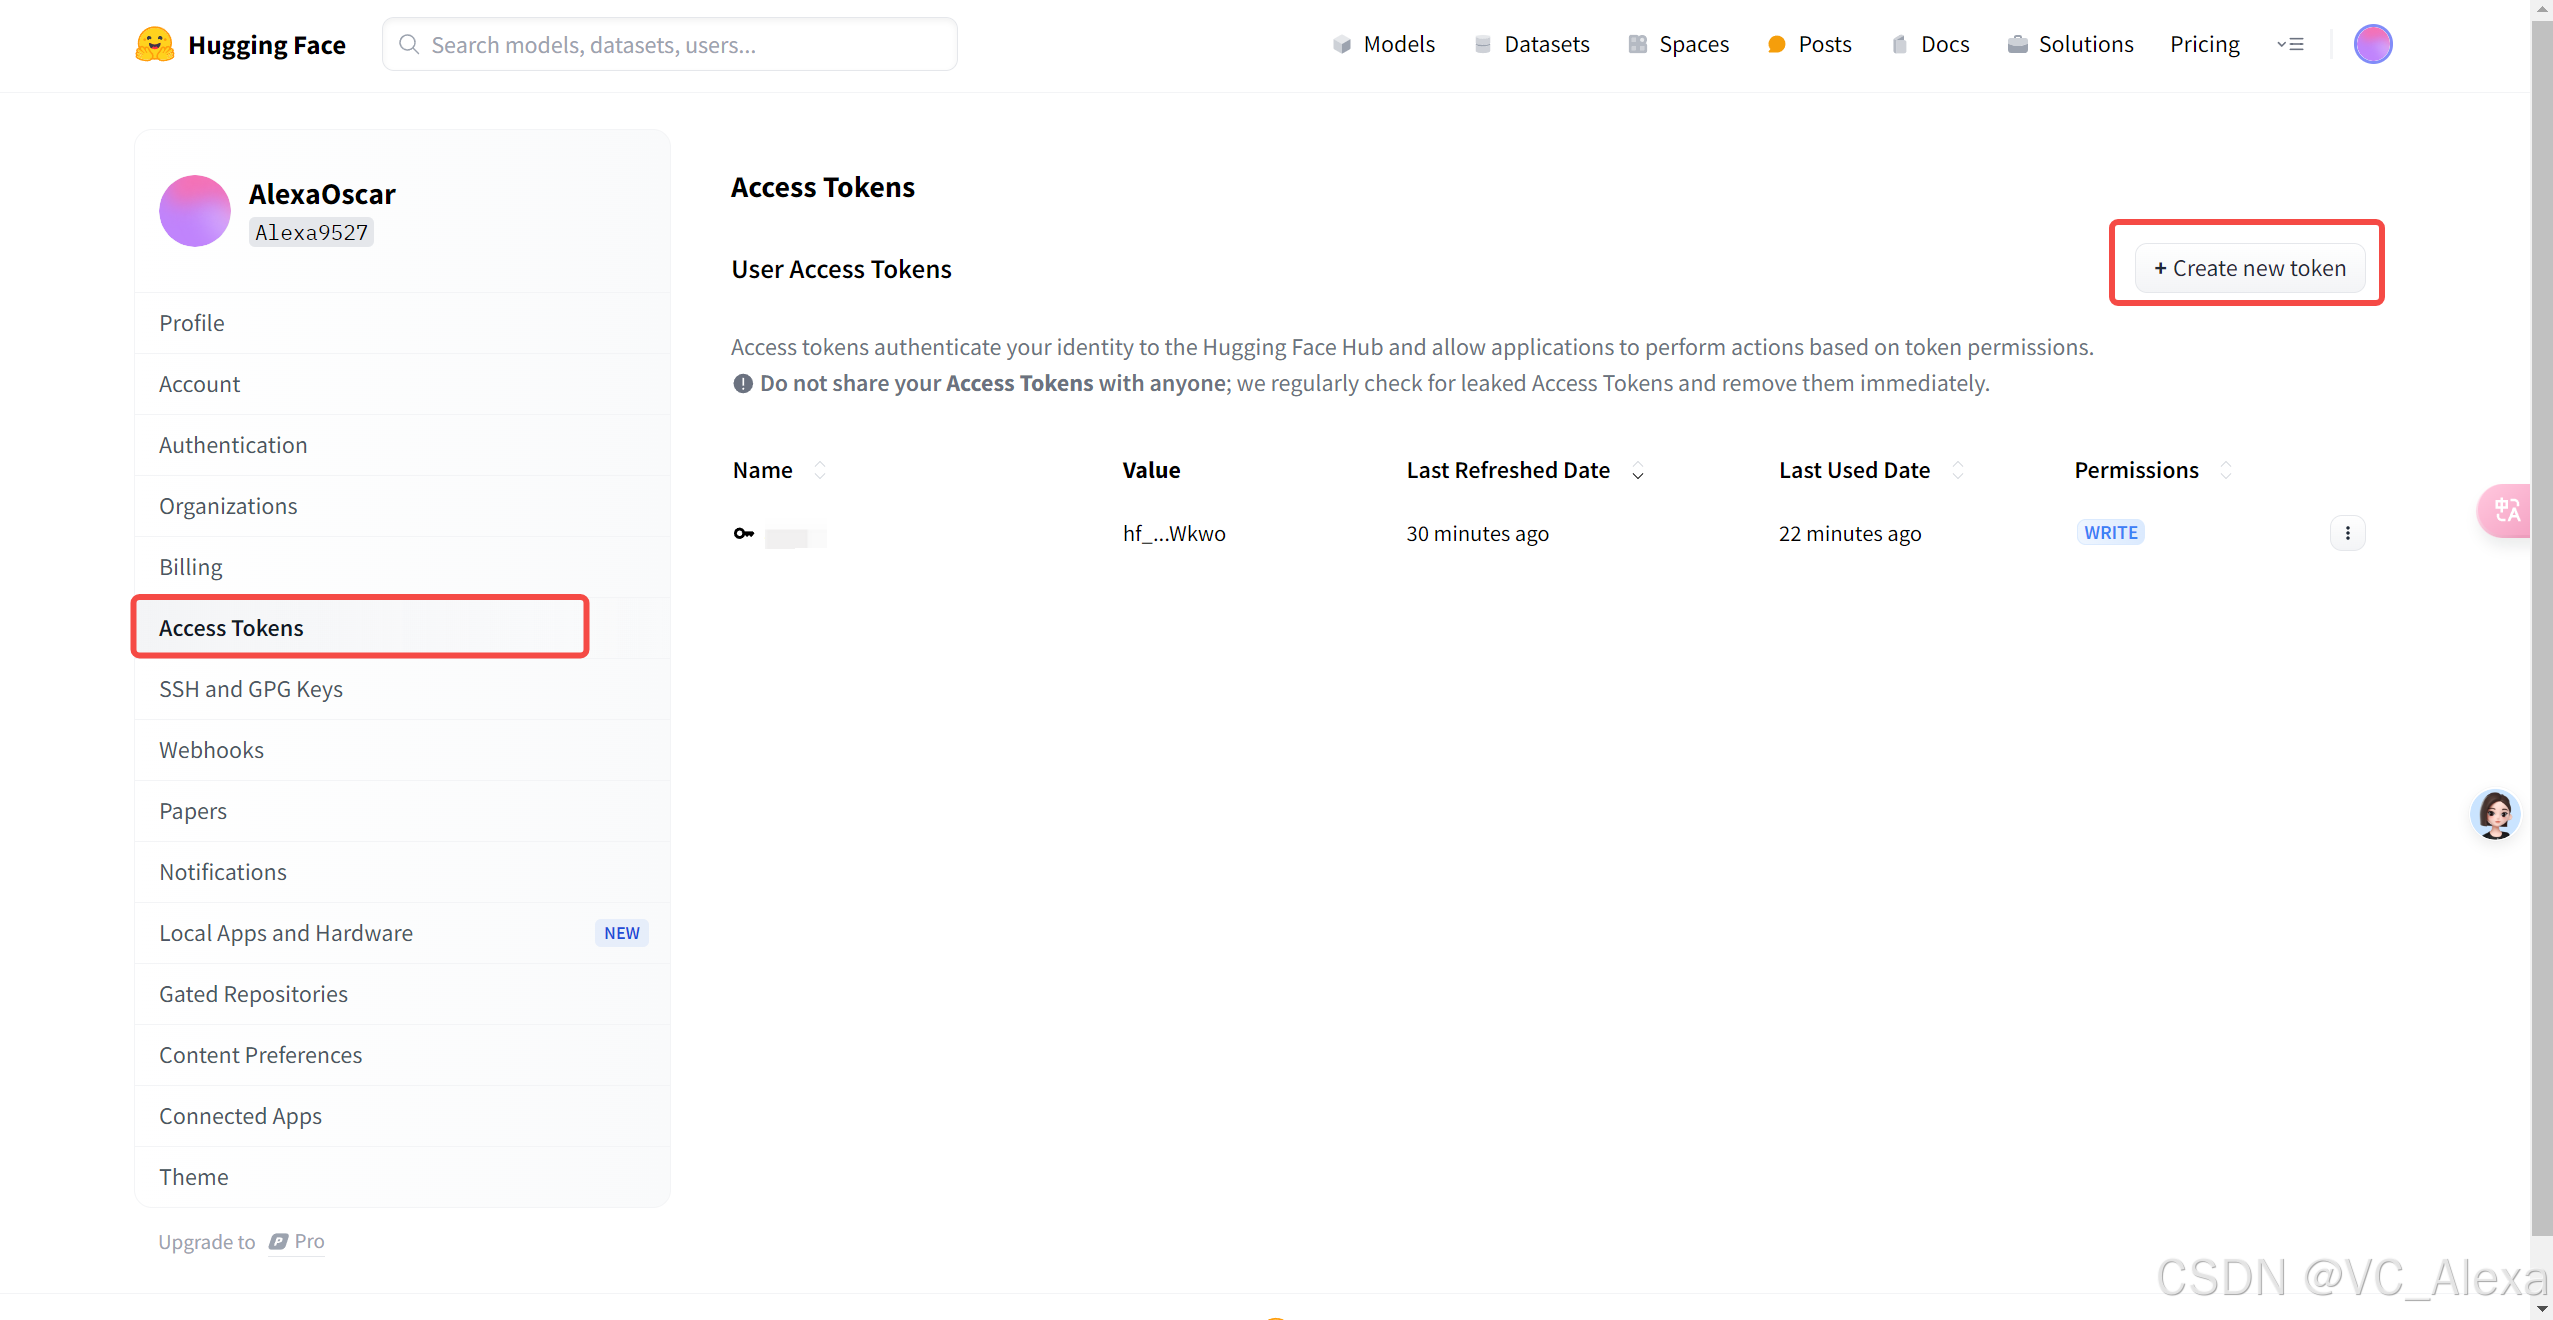The height and width of the screenshot is (1320, 2553).
Task: Click the Docs document icon
Action: [x=1900, y=44]
